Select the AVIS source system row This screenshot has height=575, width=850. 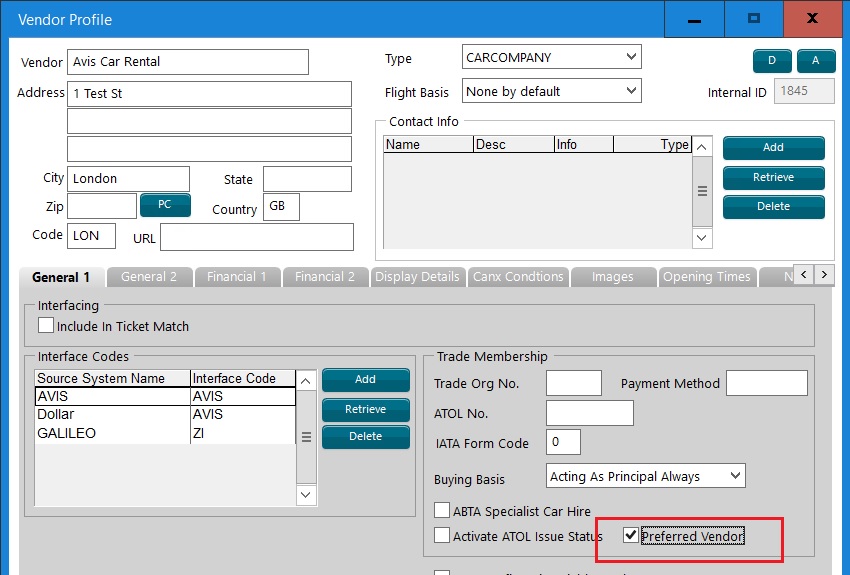pyautogui.click(x=165, y=397)
